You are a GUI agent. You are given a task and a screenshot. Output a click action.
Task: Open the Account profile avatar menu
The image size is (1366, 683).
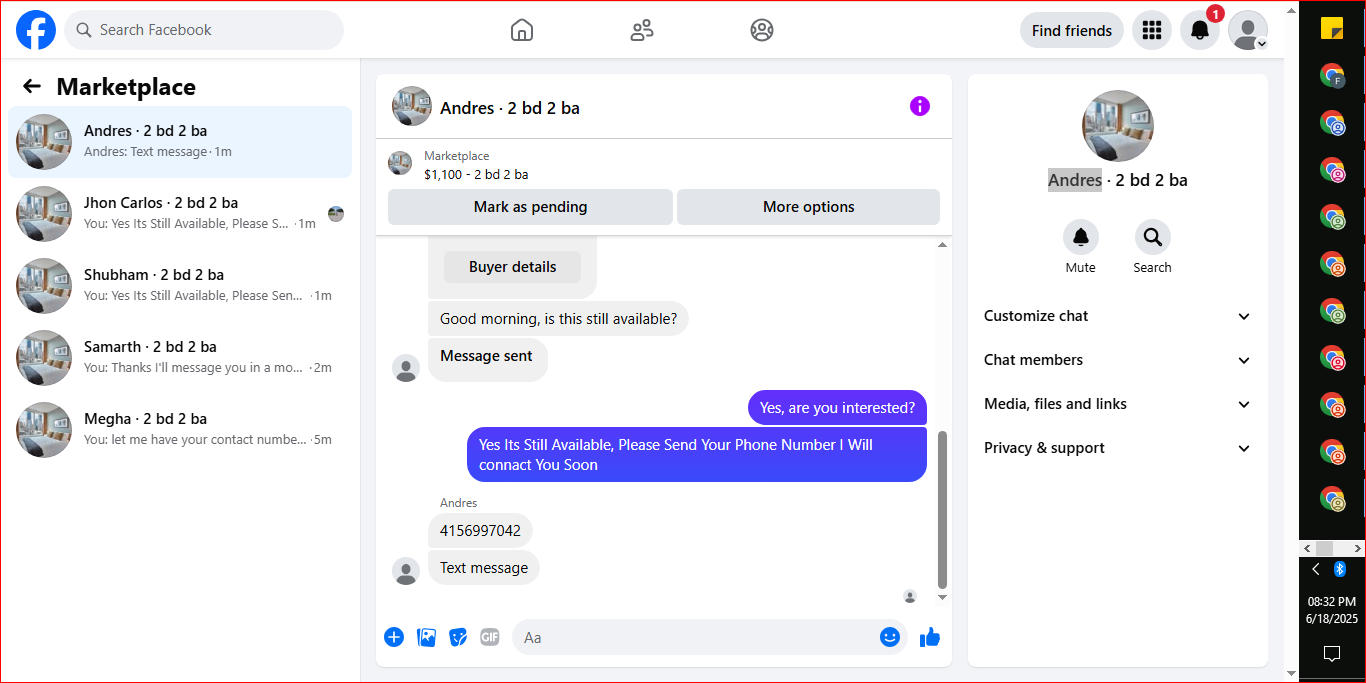tap(1248, 30)
